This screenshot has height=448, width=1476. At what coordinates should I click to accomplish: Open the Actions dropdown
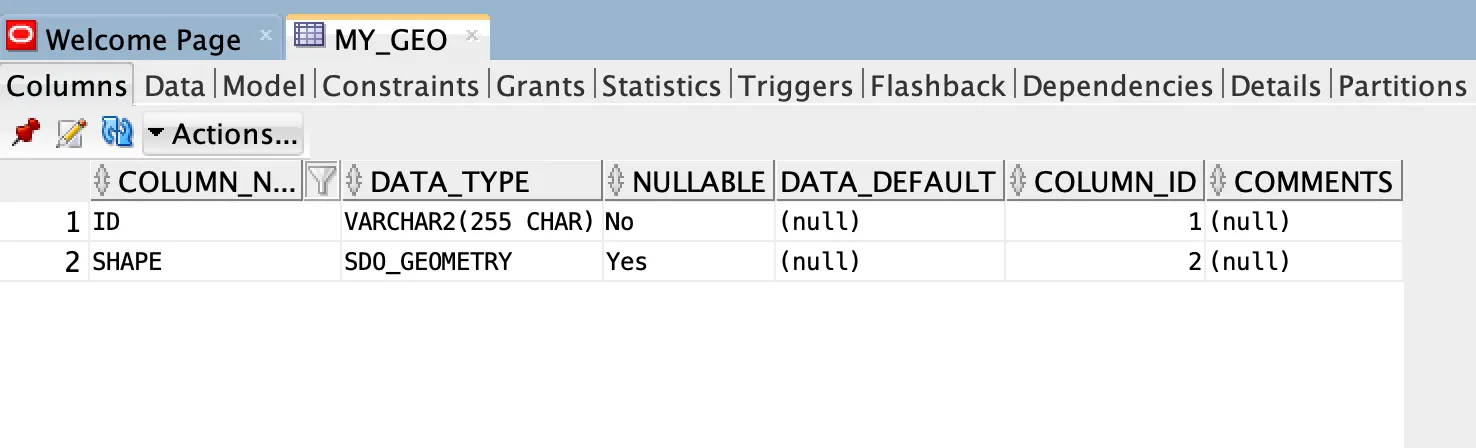pos(223,134)
